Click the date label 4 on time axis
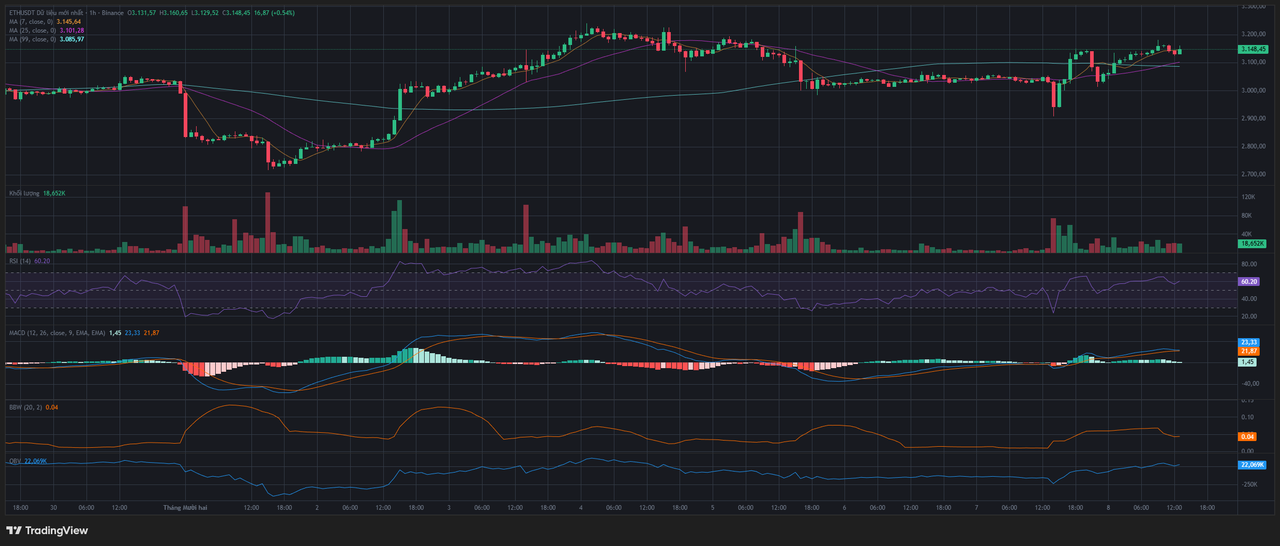Image resolution: width=1280 pixels, height=546 pixels. tap(581, 508)
